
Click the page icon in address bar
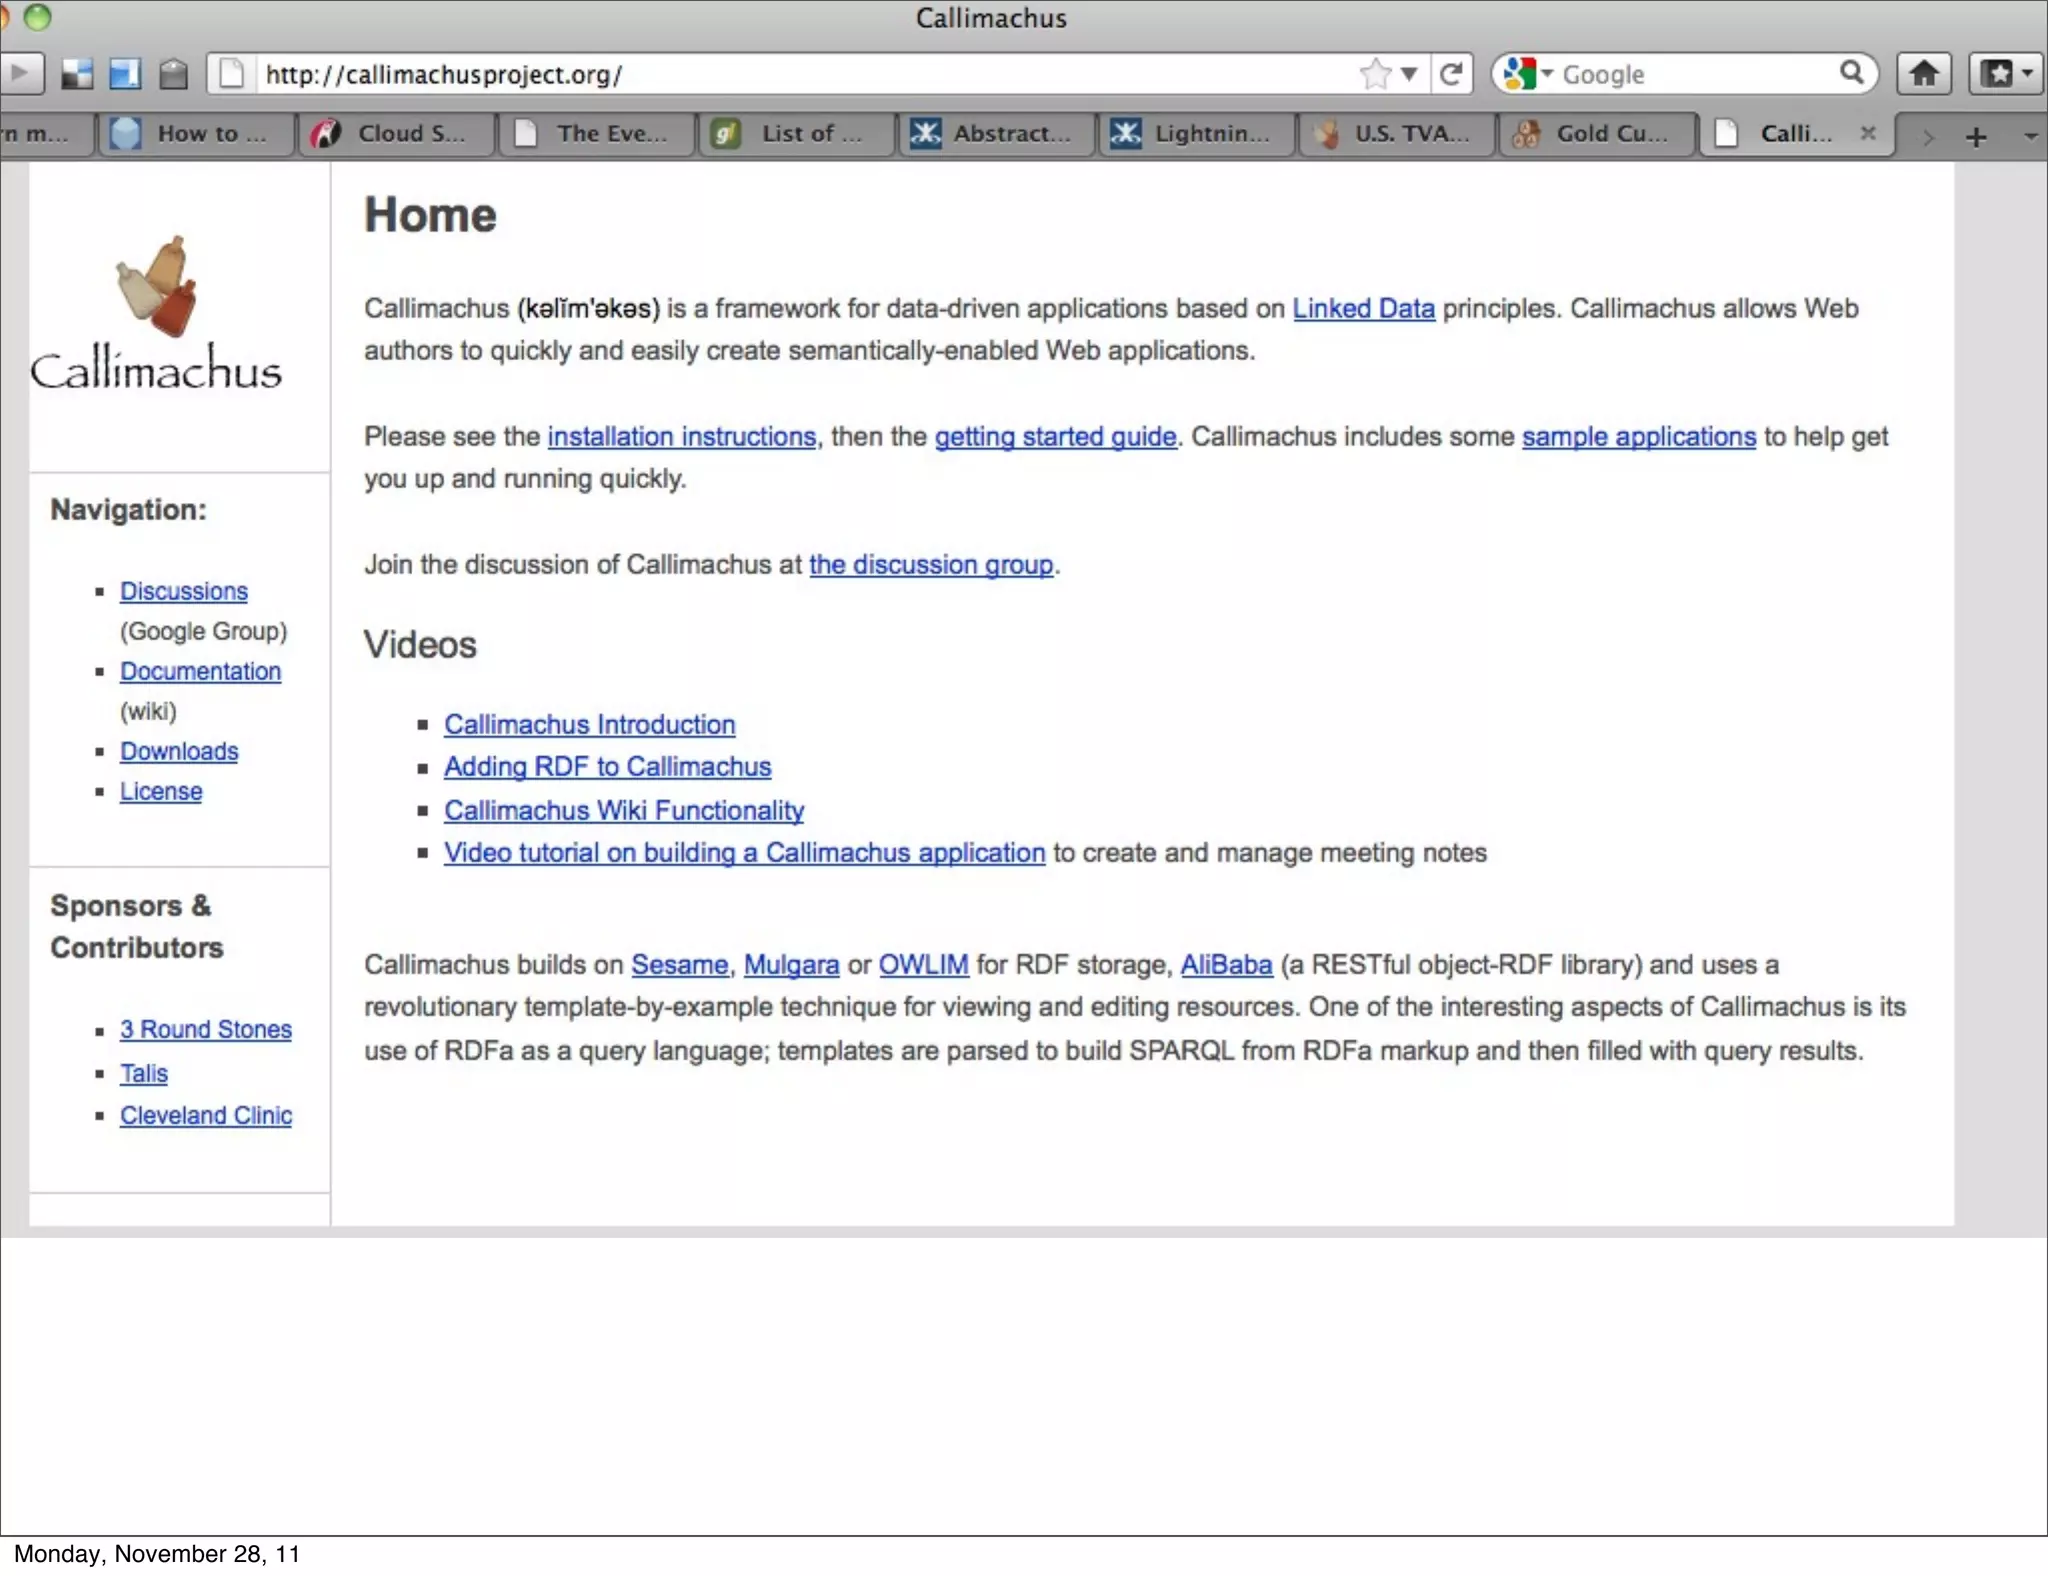tap(231, 74)
